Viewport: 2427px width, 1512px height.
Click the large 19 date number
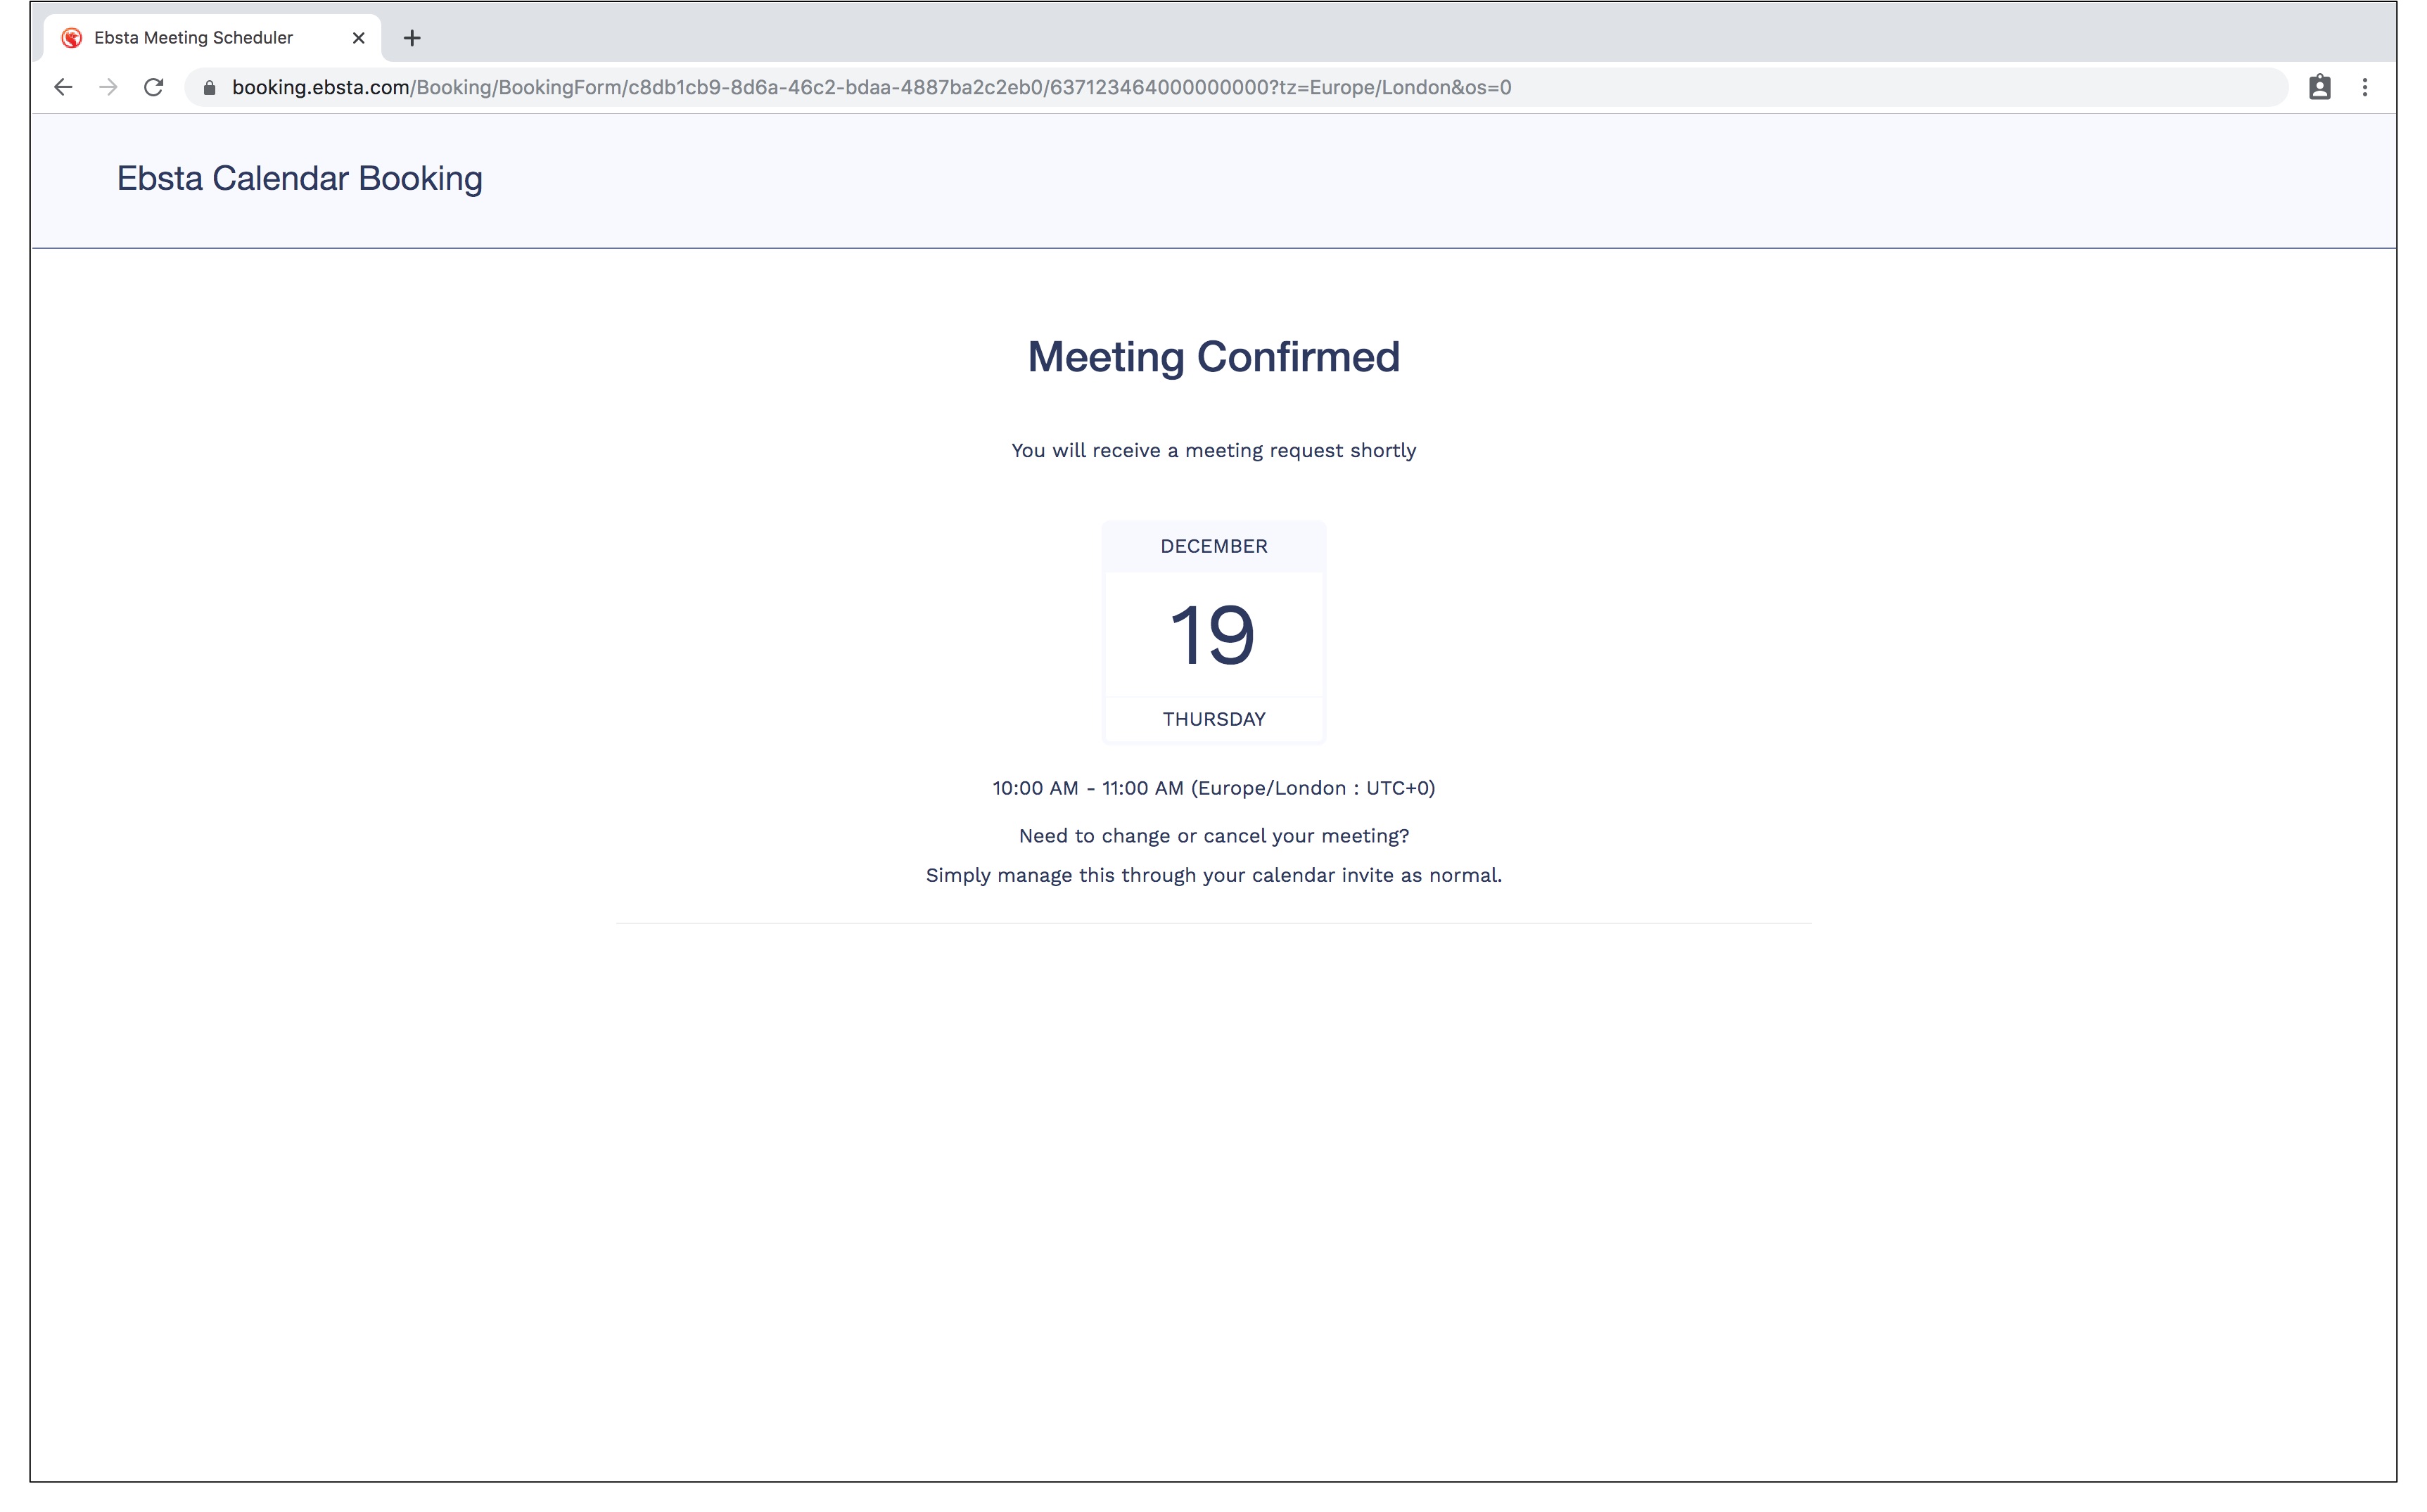point(1212,635)
